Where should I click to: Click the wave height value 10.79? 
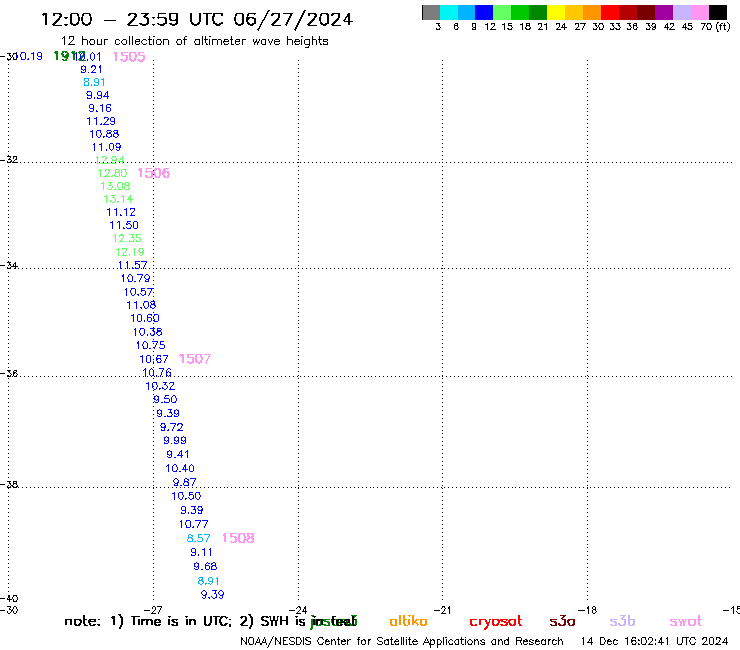(x=135, y=279)
